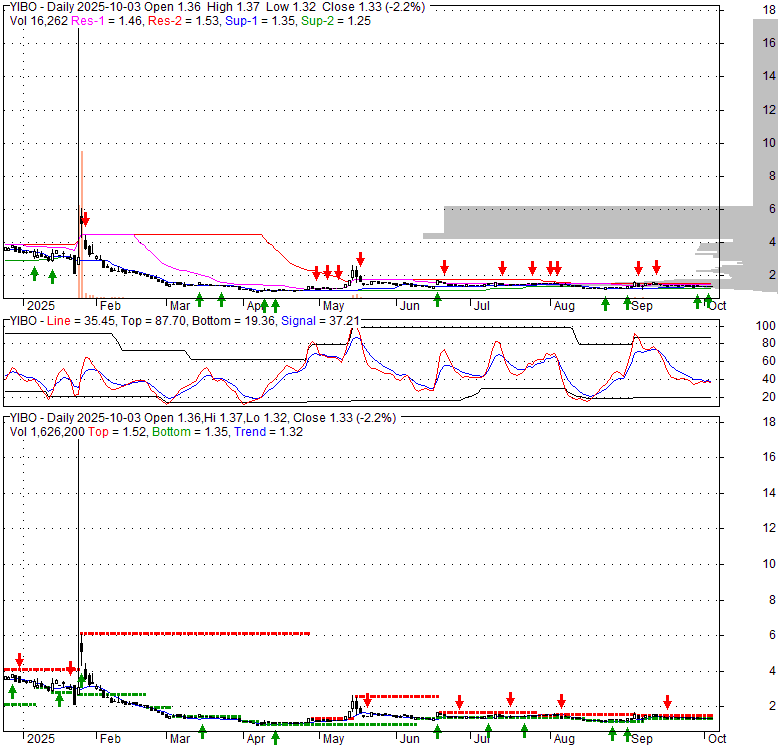Click the green arrow in early August on top chart
The image size is (780, 745).
(605, 303)
